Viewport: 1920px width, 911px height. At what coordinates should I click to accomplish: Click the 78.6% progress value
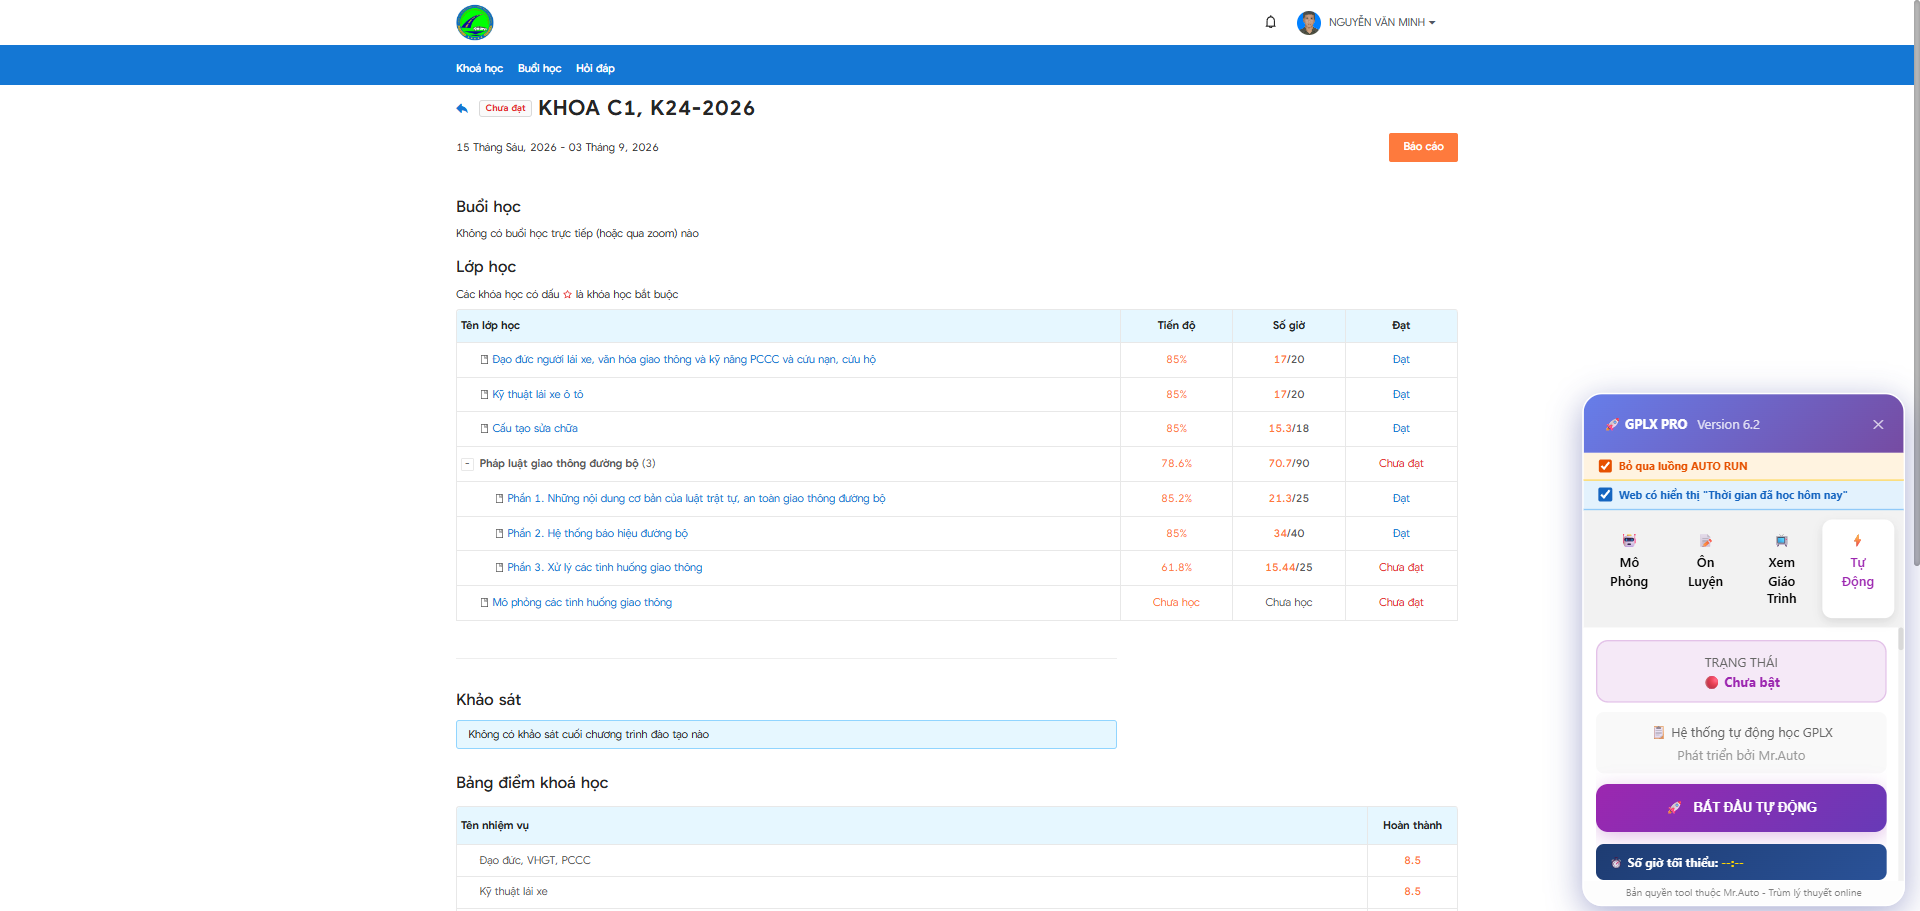(x=1176, y=464)
